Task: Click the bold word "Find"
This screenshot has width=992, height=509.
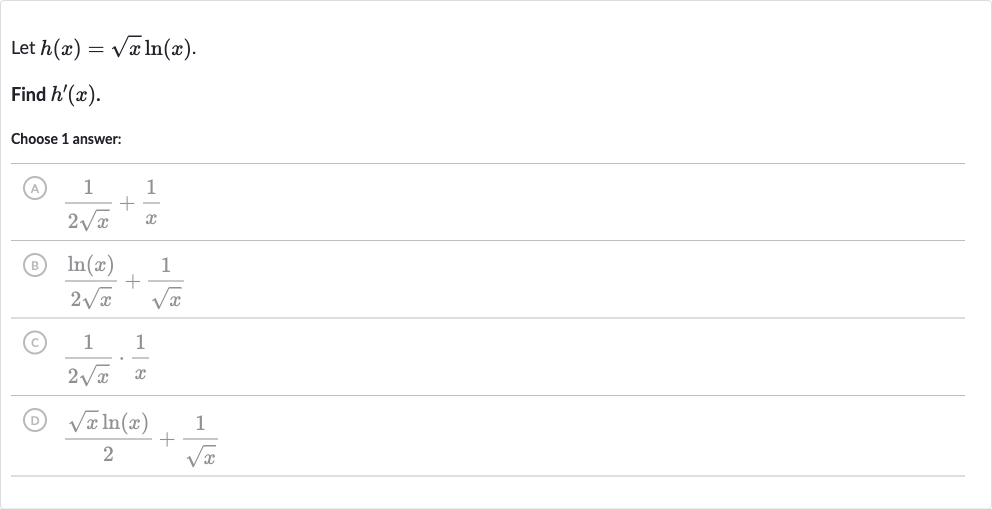Action: point(28,95)
